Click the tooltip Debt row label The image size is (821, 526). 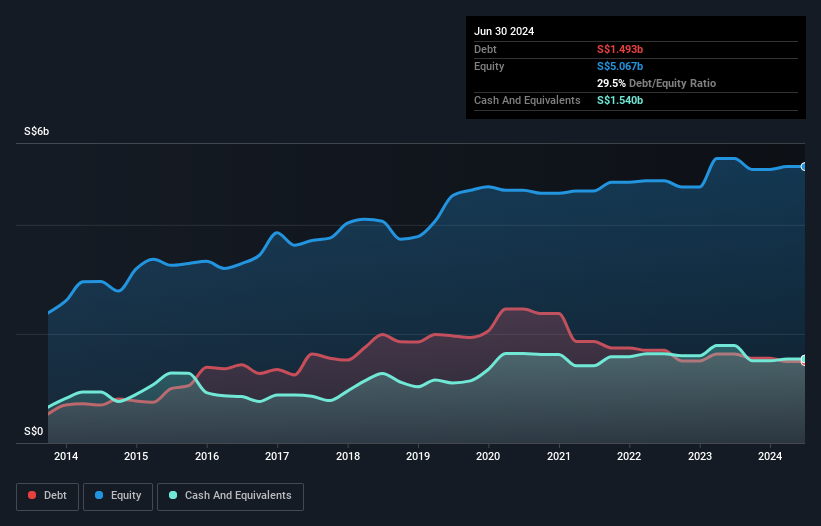pyautogui.click(x=485, y=49)
